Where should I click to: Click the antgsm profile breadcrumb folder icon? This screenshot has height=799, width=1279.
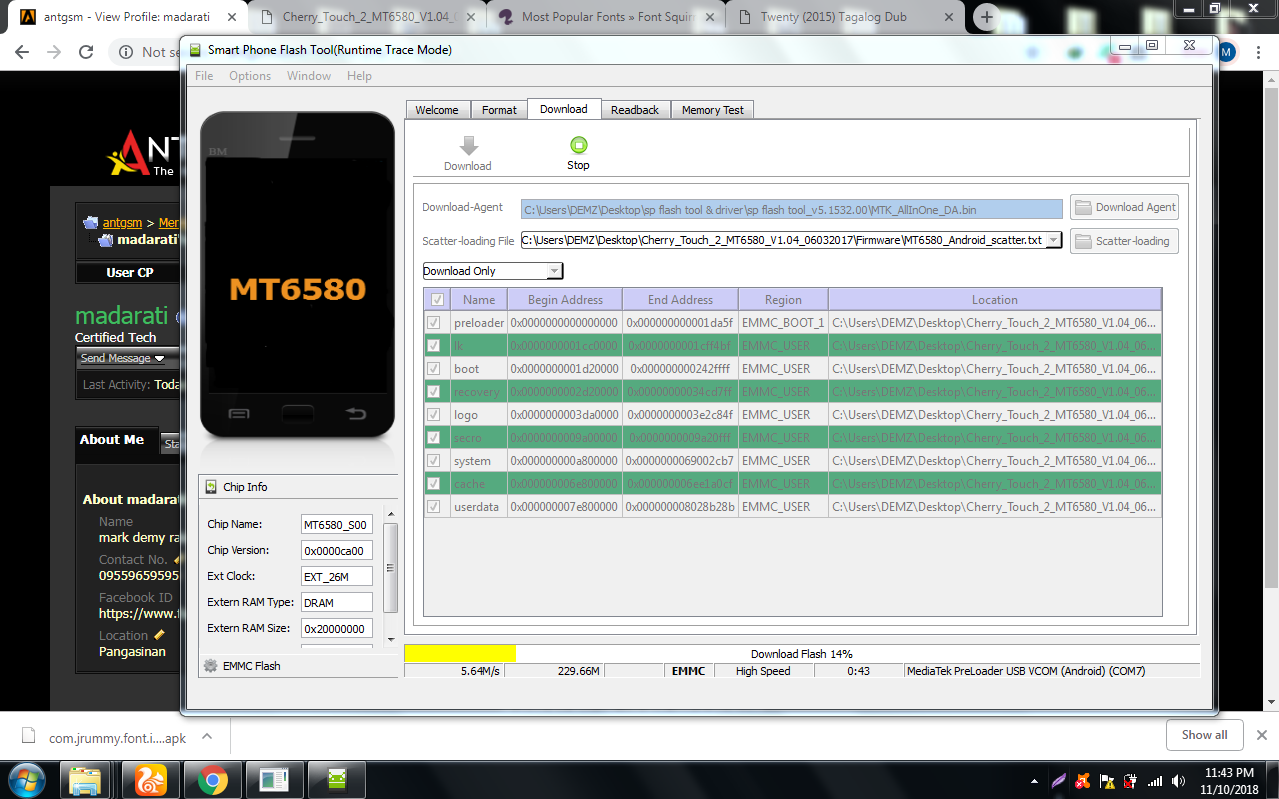pos(91,223)
